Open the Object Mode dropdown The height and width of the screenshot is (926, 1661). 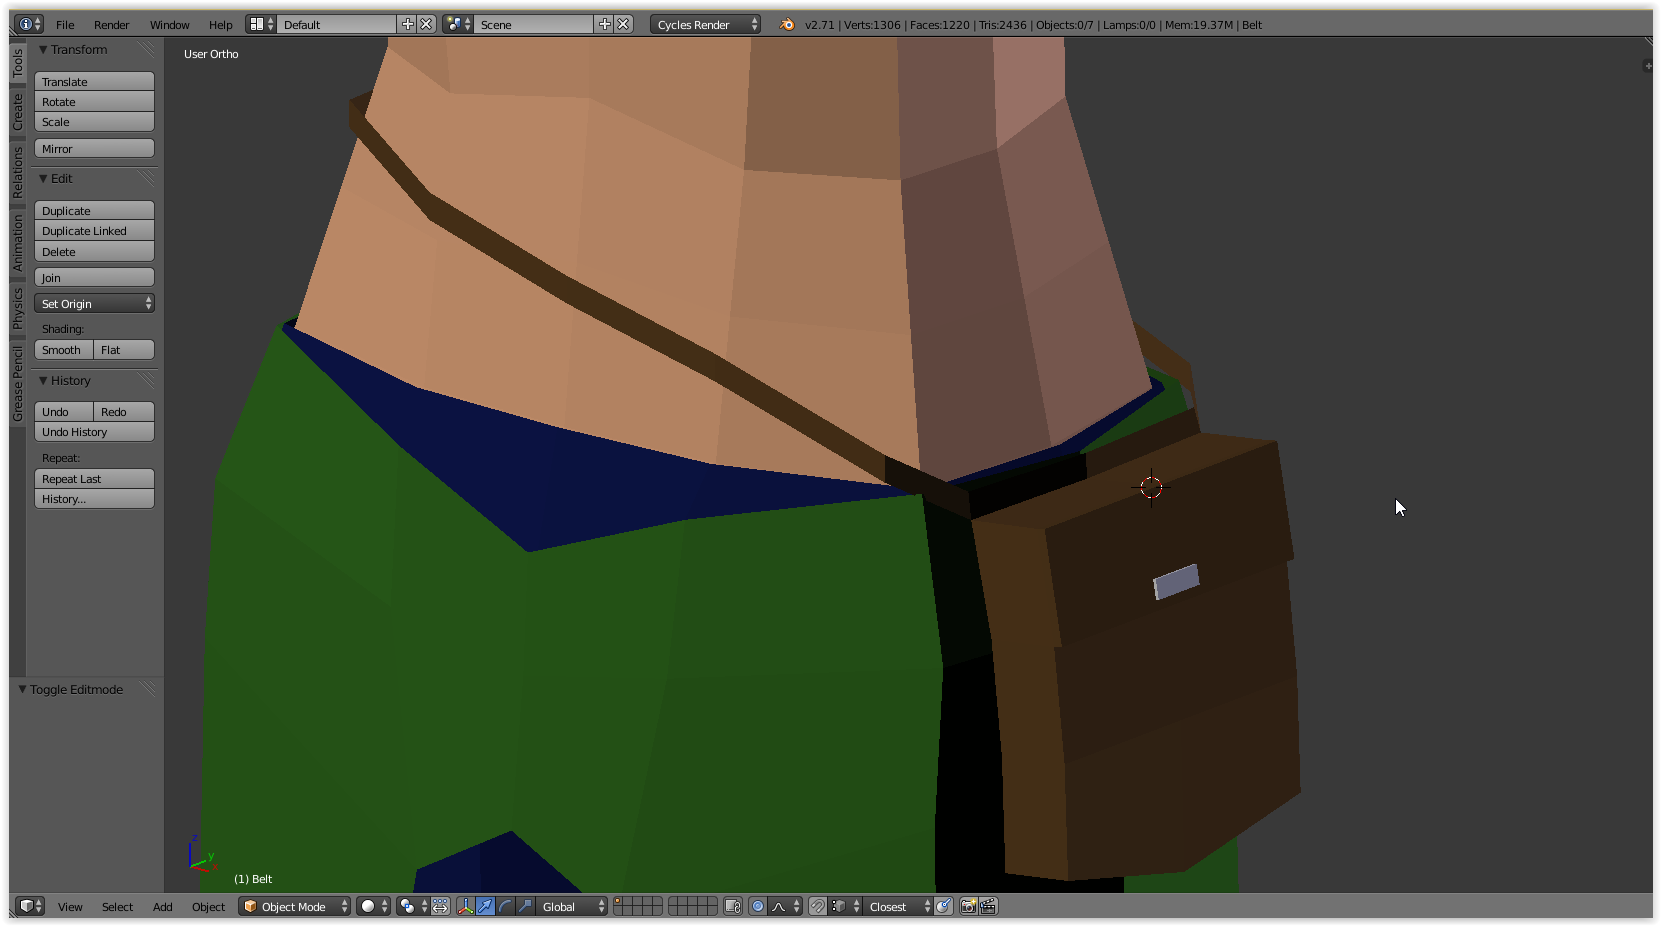(x=295, y=906)
